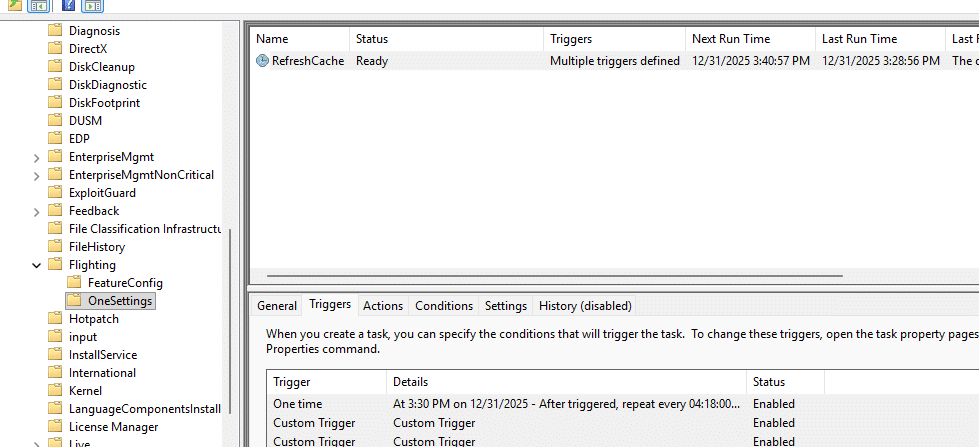Image resolution: width=979 pixels, height=447 pixels.
Task: Click the Show/Hide Action Pane toolbar icon
Action: coord(92,6)
